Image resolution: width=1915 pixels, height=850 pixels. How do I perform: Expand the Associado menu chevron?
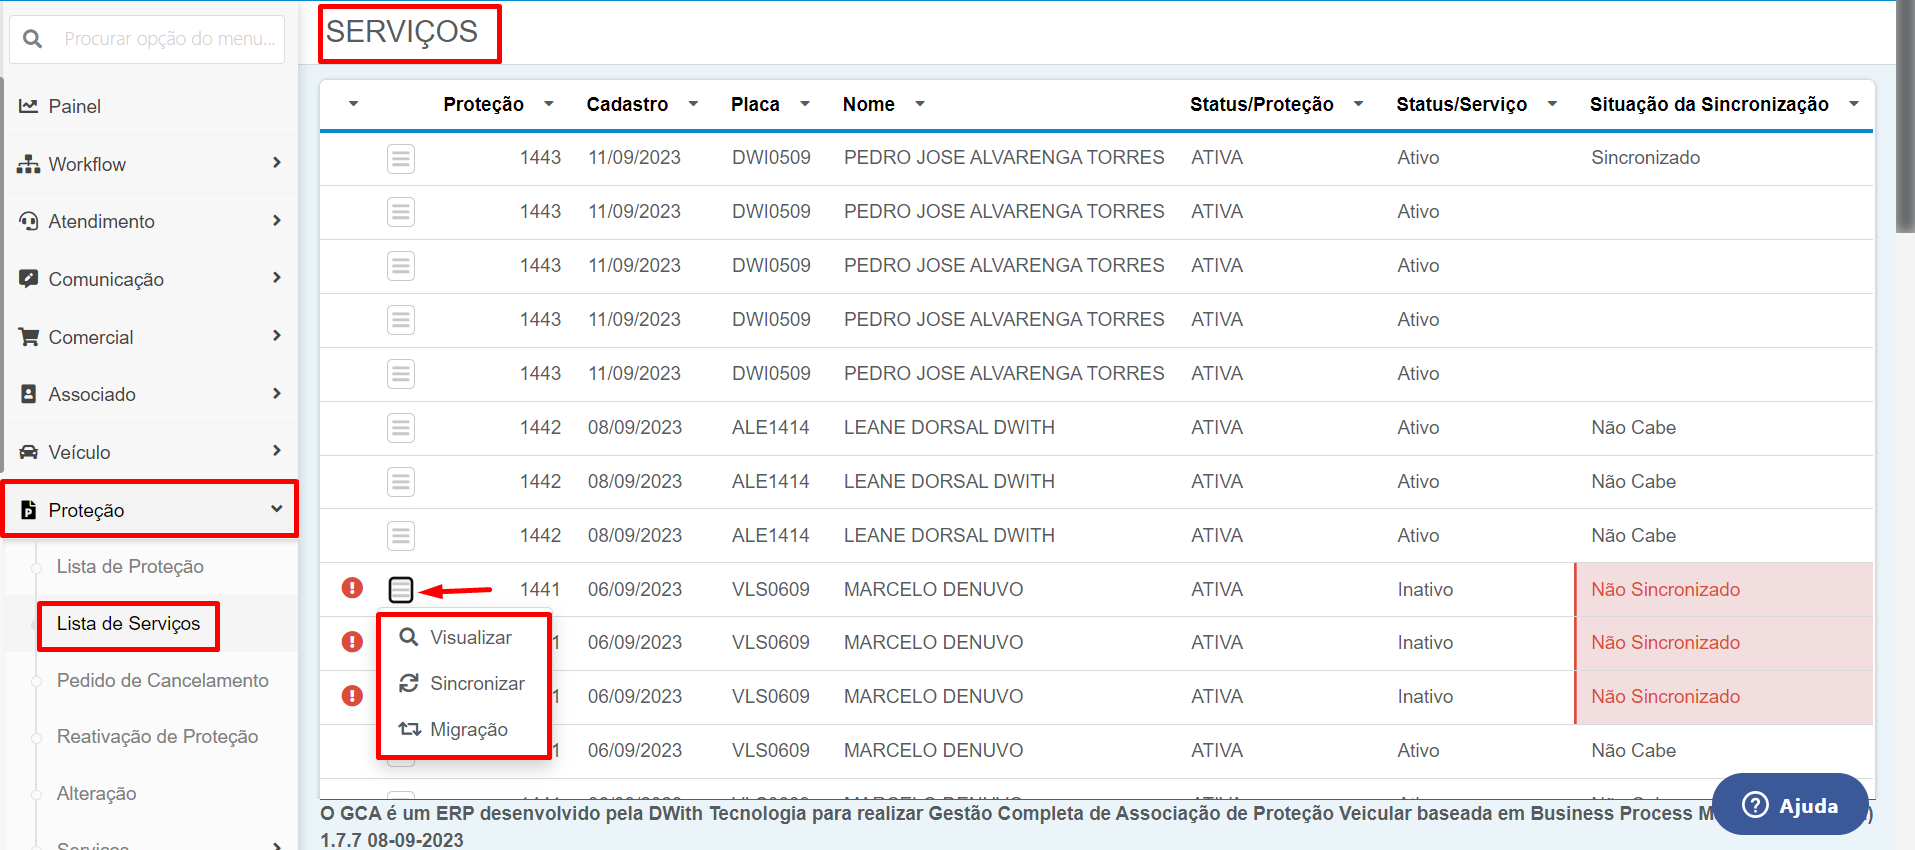pos(277,393)
